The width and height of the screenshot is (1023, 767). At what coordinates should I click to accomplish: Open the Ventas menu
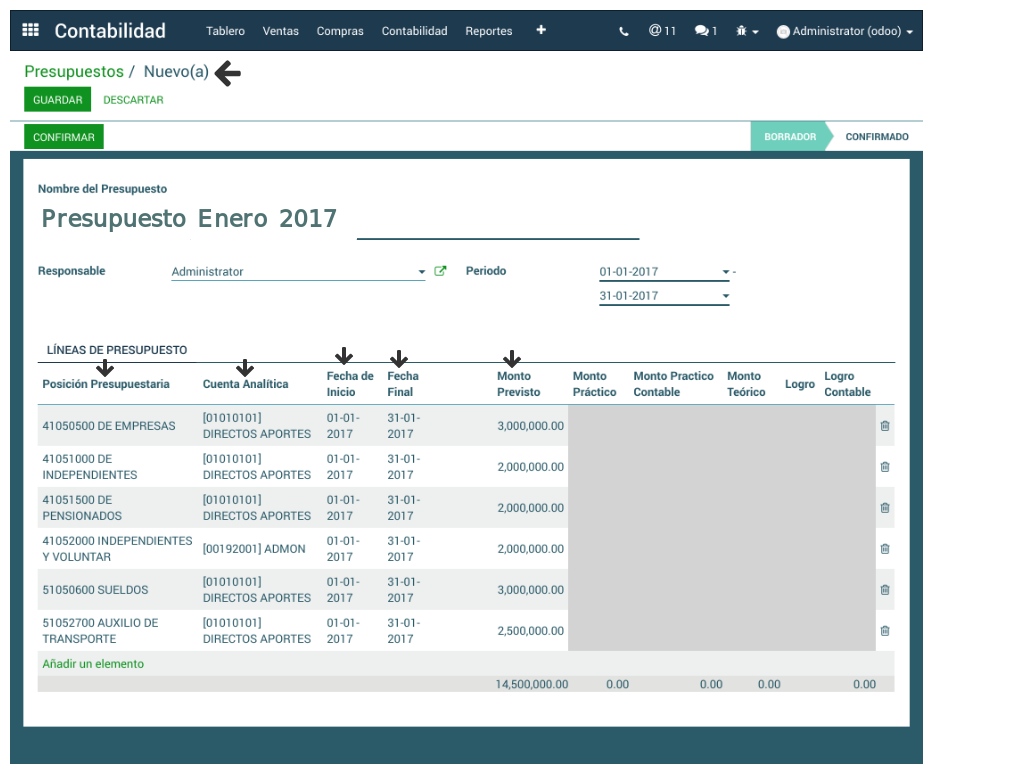tap(280, 31)
